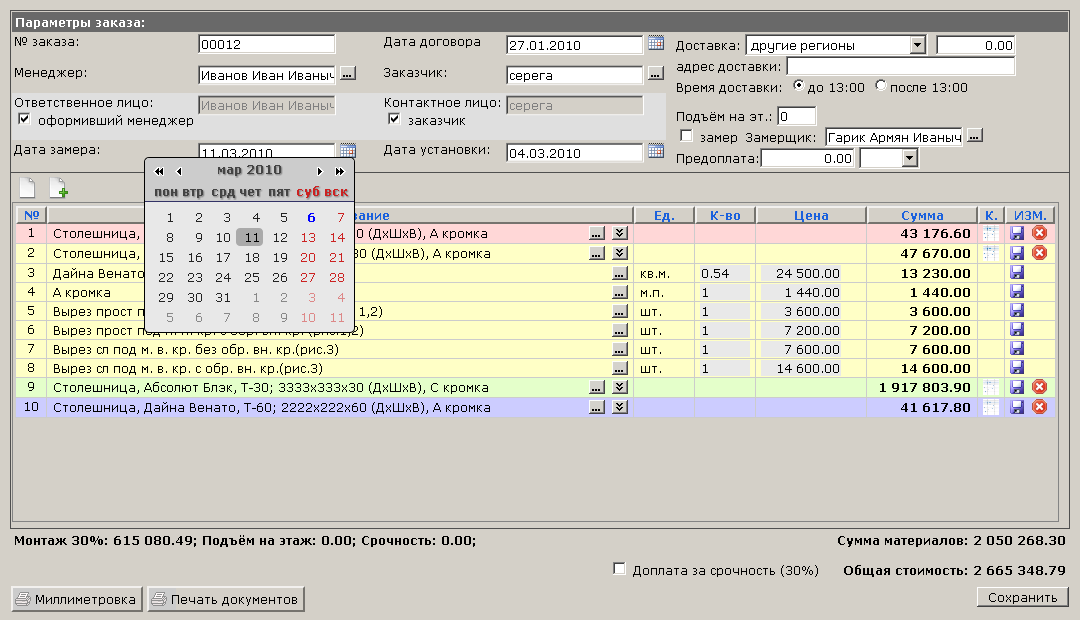Save row 1 with the floppy disk icon
This screenshot has height=620, width=1080.
point(1017,234)
